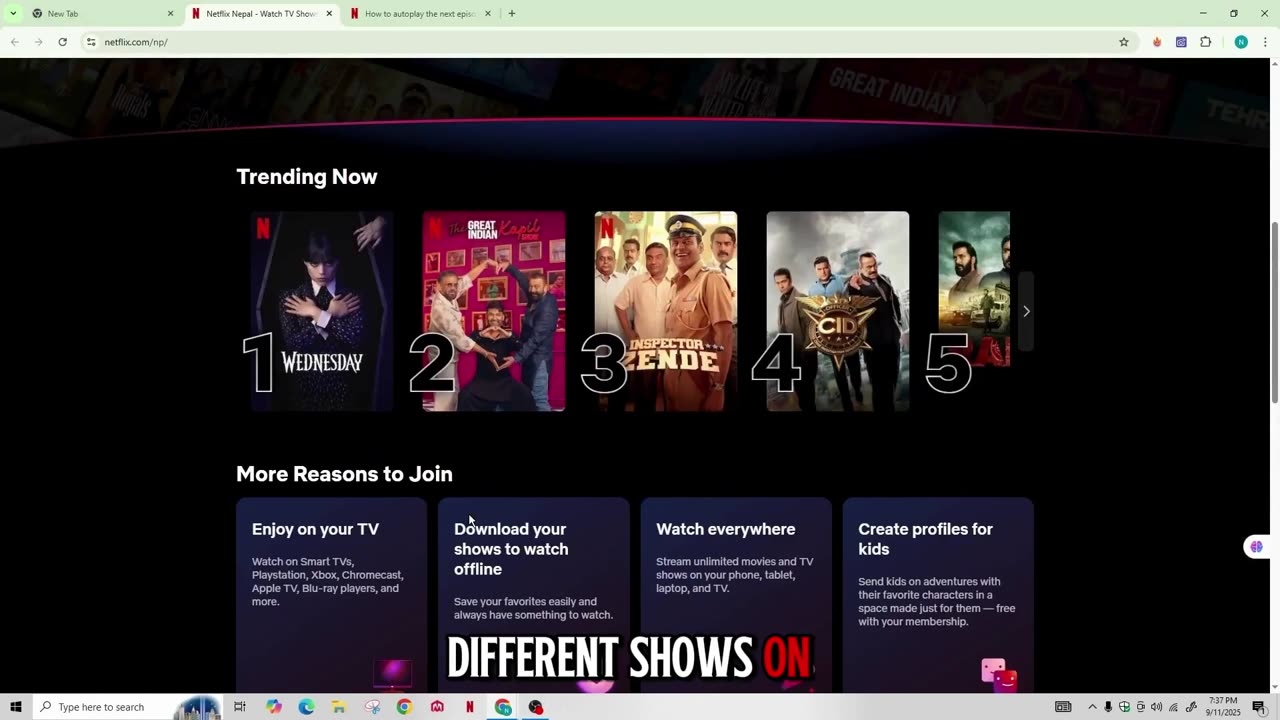Screen dimensions: 1280x720
Task: Open the Inspector Zende poster
Action: (666, 311)
